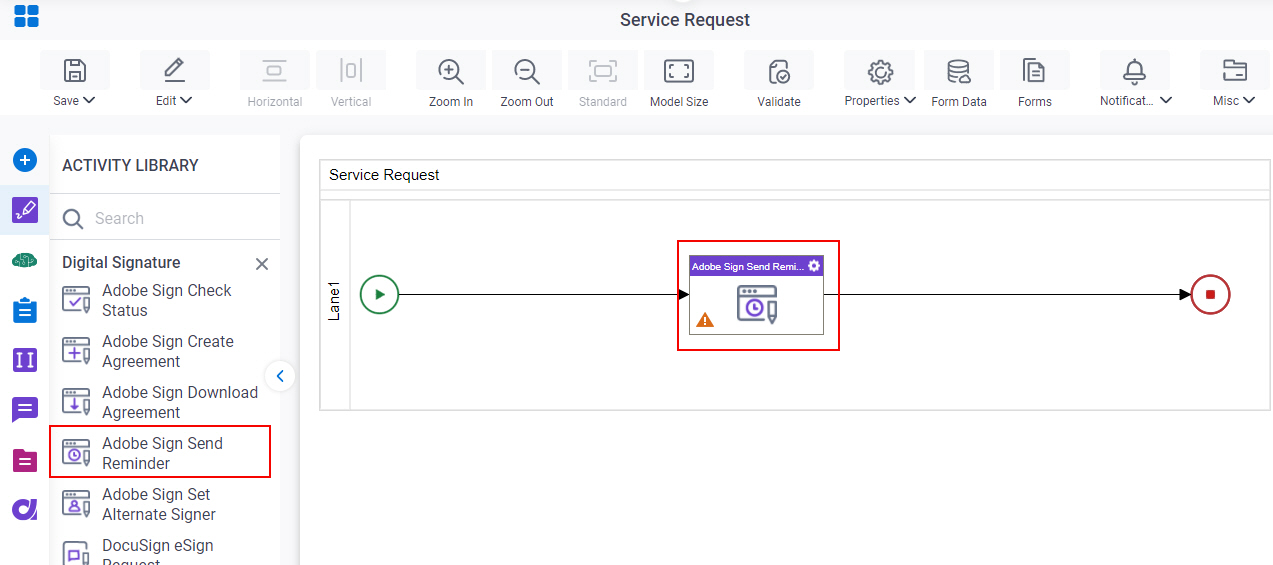Select DocuSign eSign Request activity
The height and width of the screenshot is (565, 1273).
point(160,552)
